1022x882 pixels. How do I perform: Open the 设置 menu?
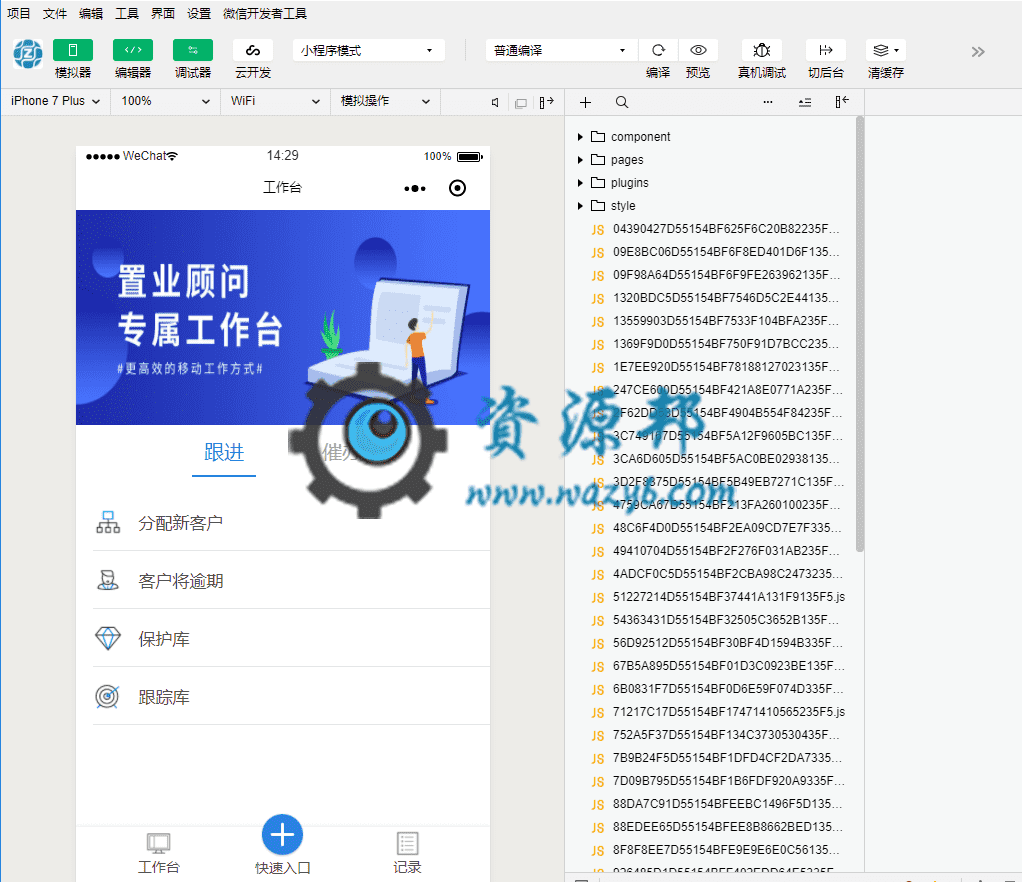tap(199, 13)
